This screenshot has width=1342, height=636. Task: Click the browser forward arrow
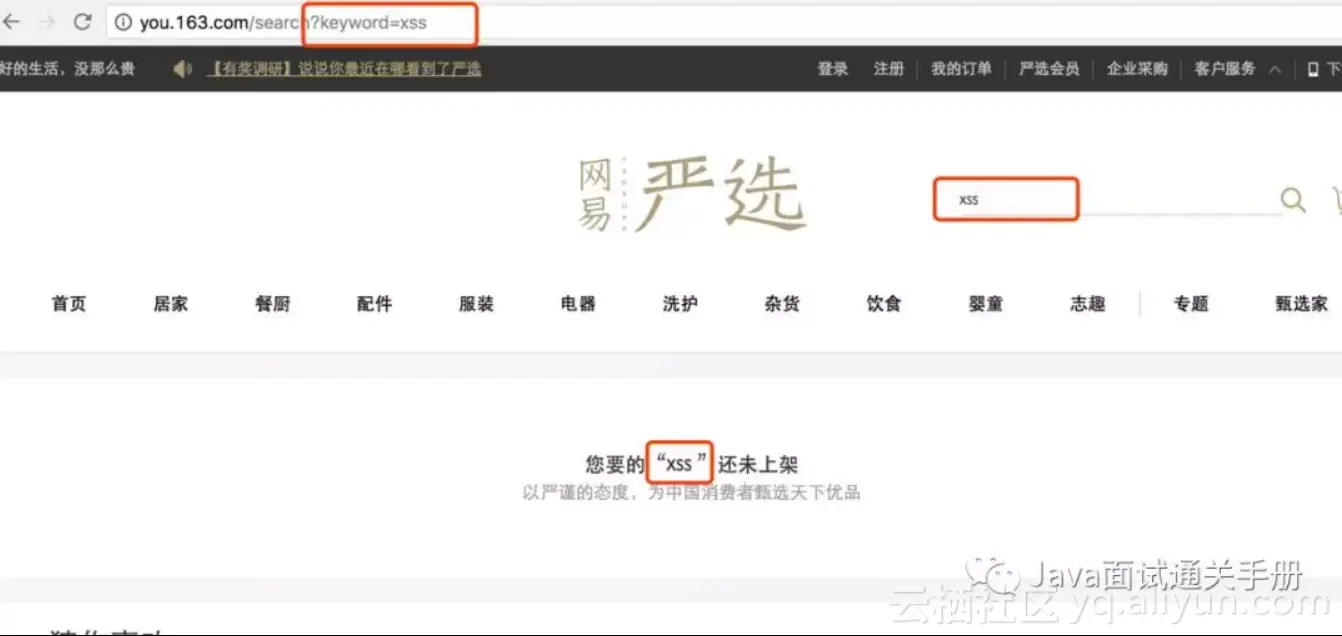[46, 21]
